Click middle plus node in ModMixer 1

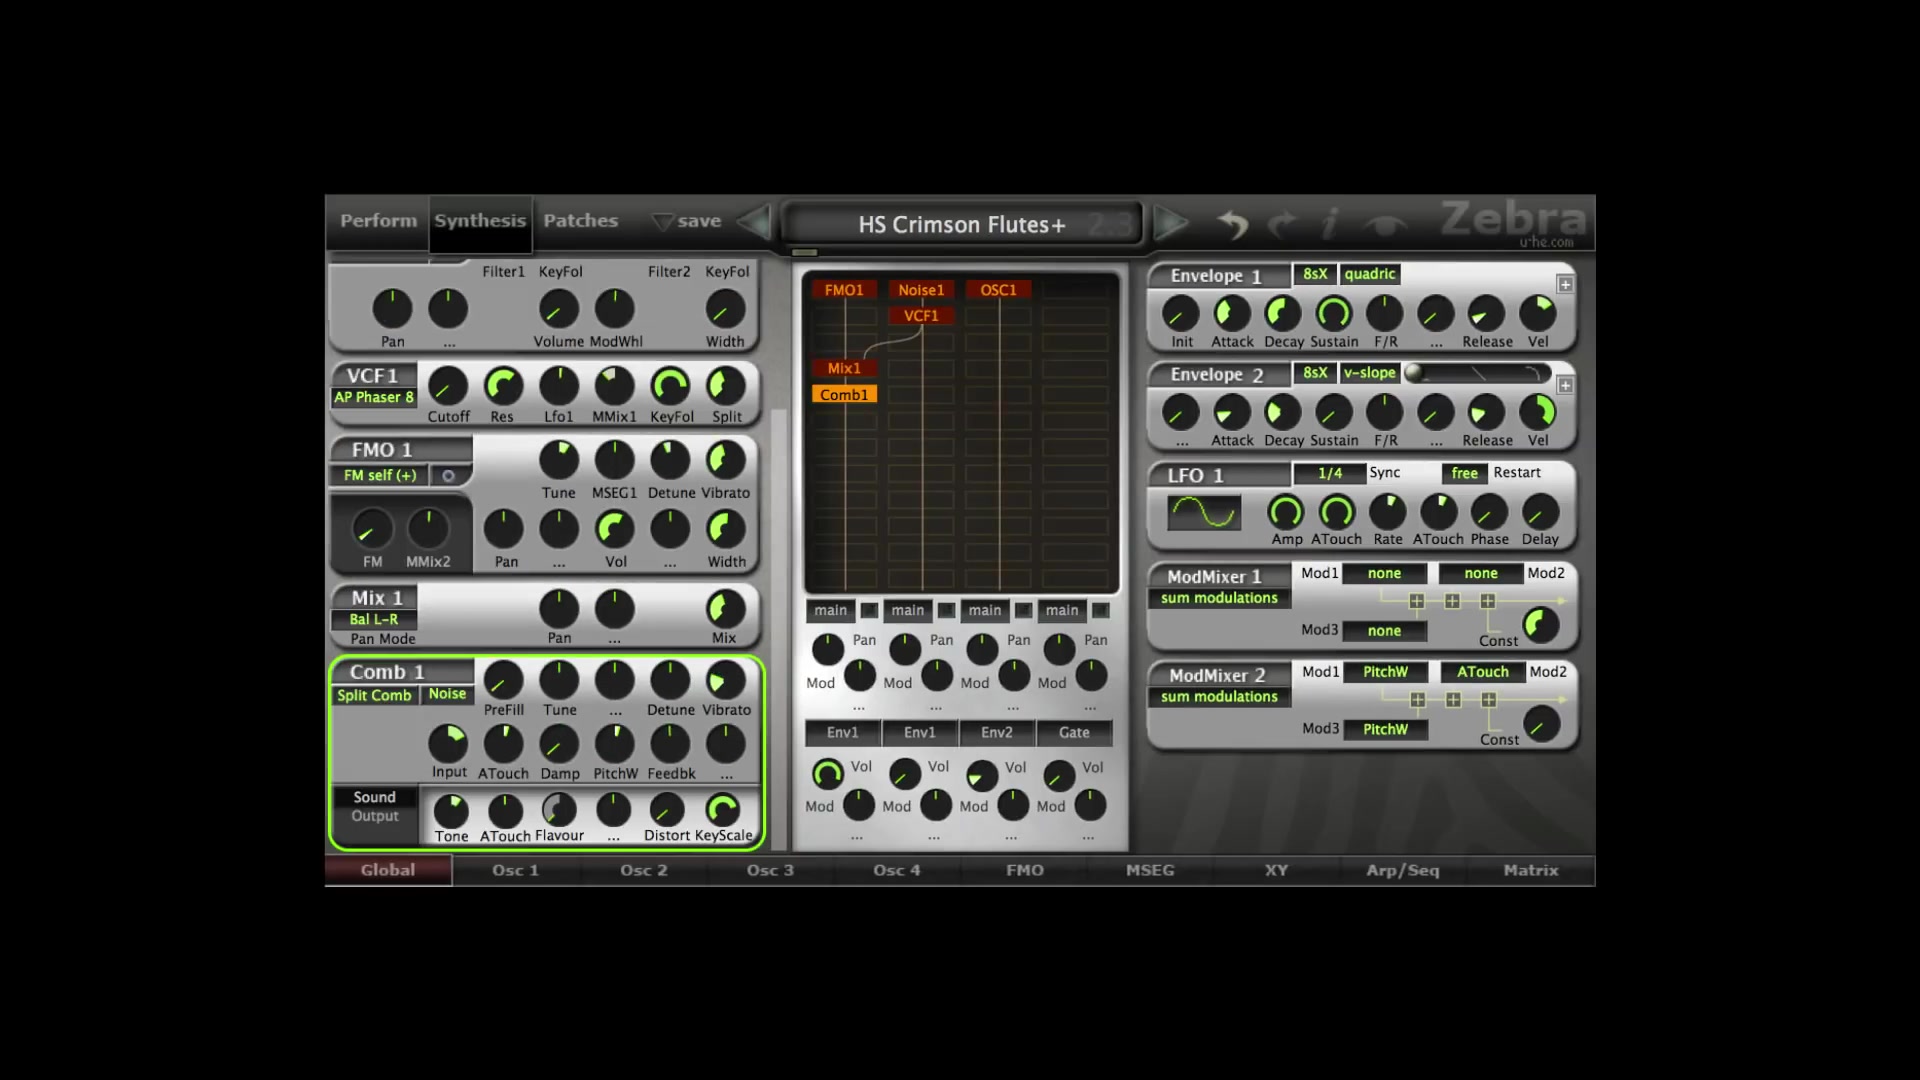[x=1452, y=601]
